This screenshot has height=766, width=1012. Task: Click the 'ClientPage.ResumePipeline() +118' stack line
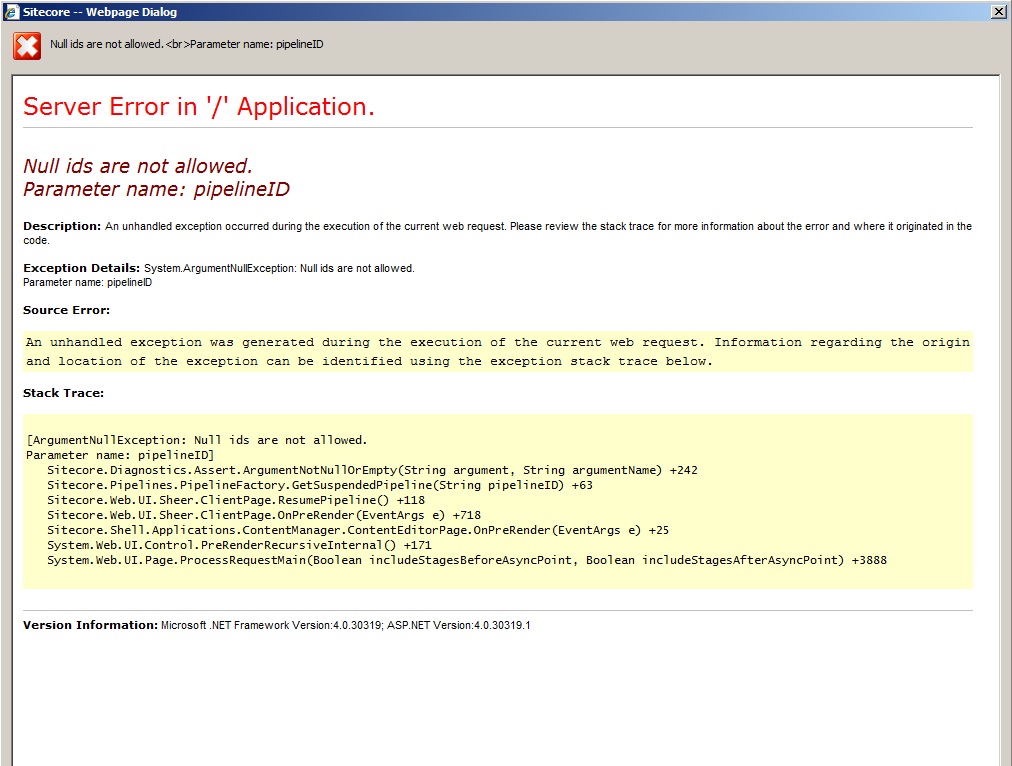236,500
